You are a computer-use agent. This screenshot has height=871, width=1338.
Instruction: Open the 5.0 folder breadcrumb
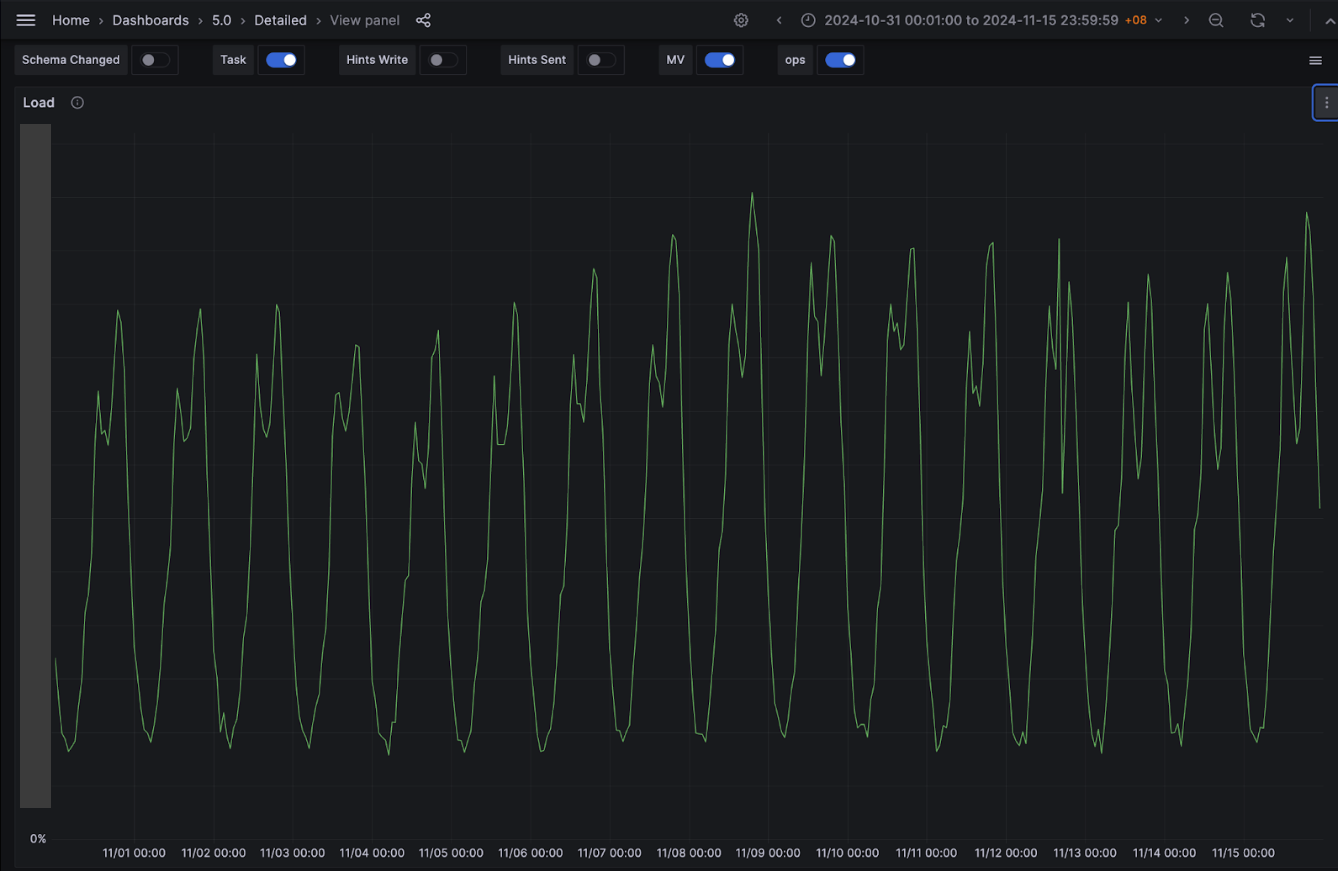point(221,20)
